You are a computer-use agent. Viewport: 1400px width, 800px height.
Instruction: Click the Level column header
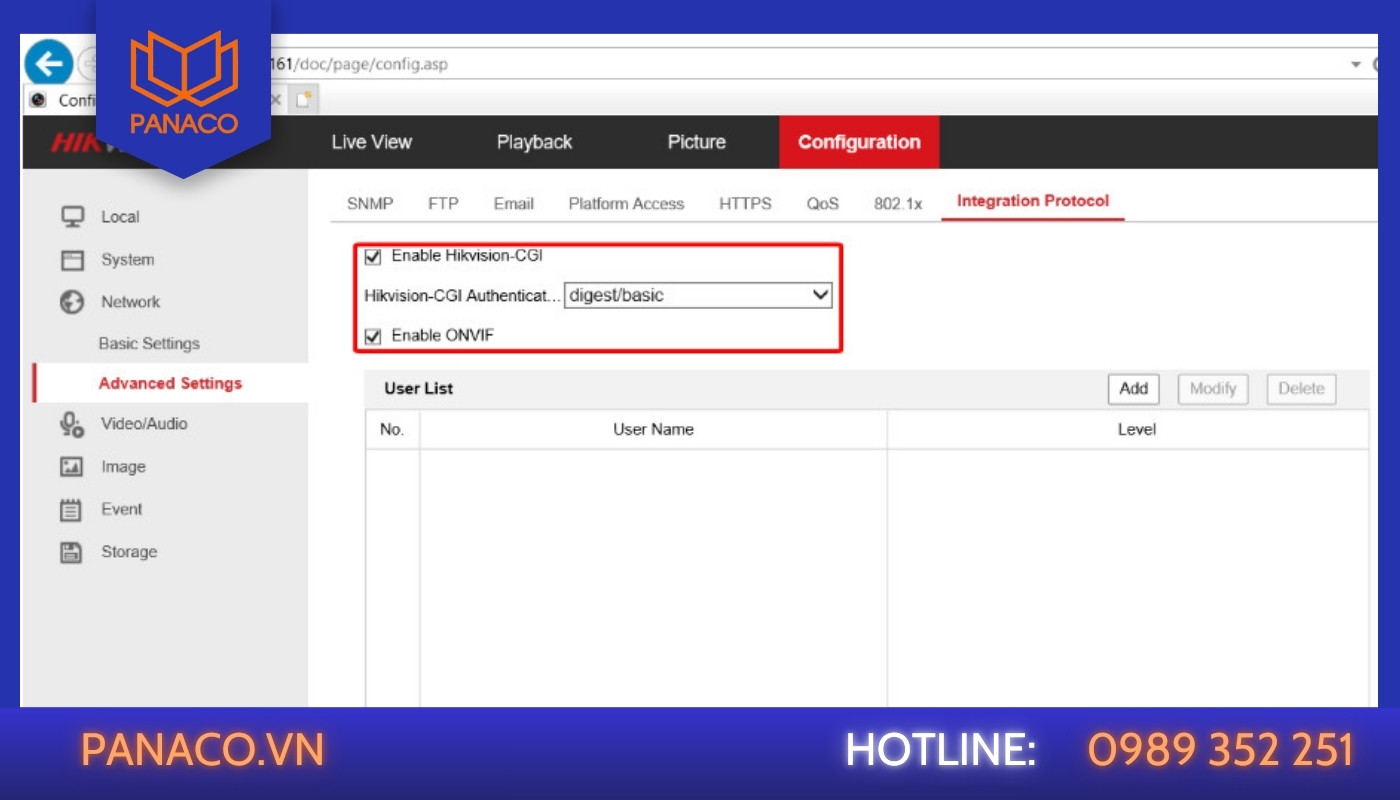click(x=1137, y=429)
